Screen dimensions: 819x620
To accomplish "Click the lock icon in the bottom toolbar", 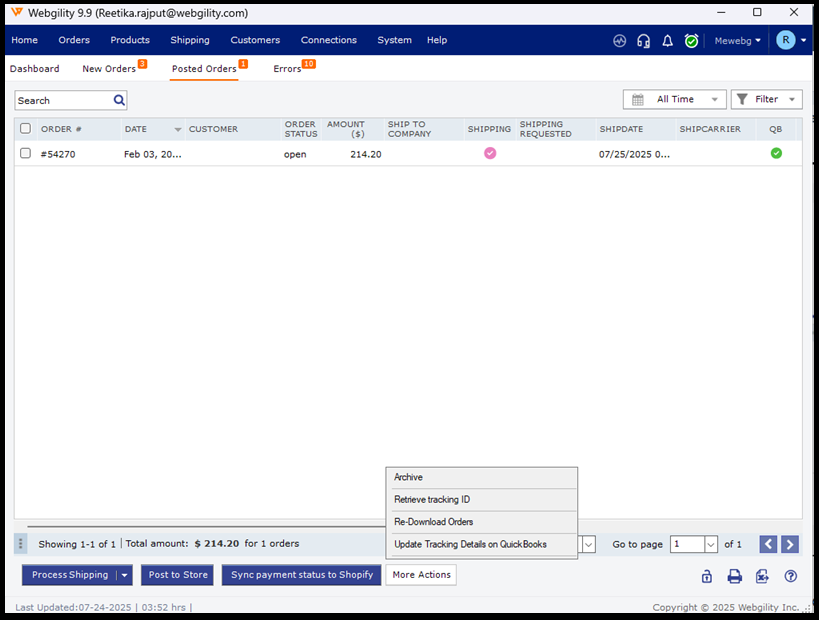I will (x=706, y=576).
